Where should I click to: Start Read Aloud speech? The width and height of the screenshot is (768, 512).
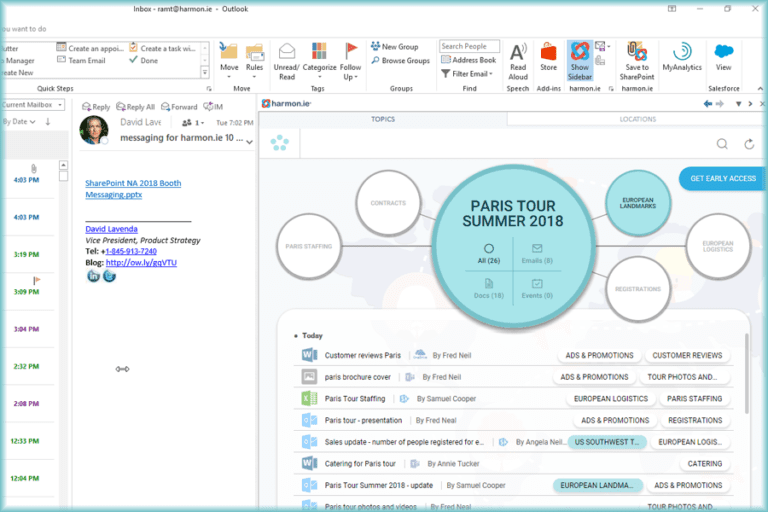click(x=518, y=61)
